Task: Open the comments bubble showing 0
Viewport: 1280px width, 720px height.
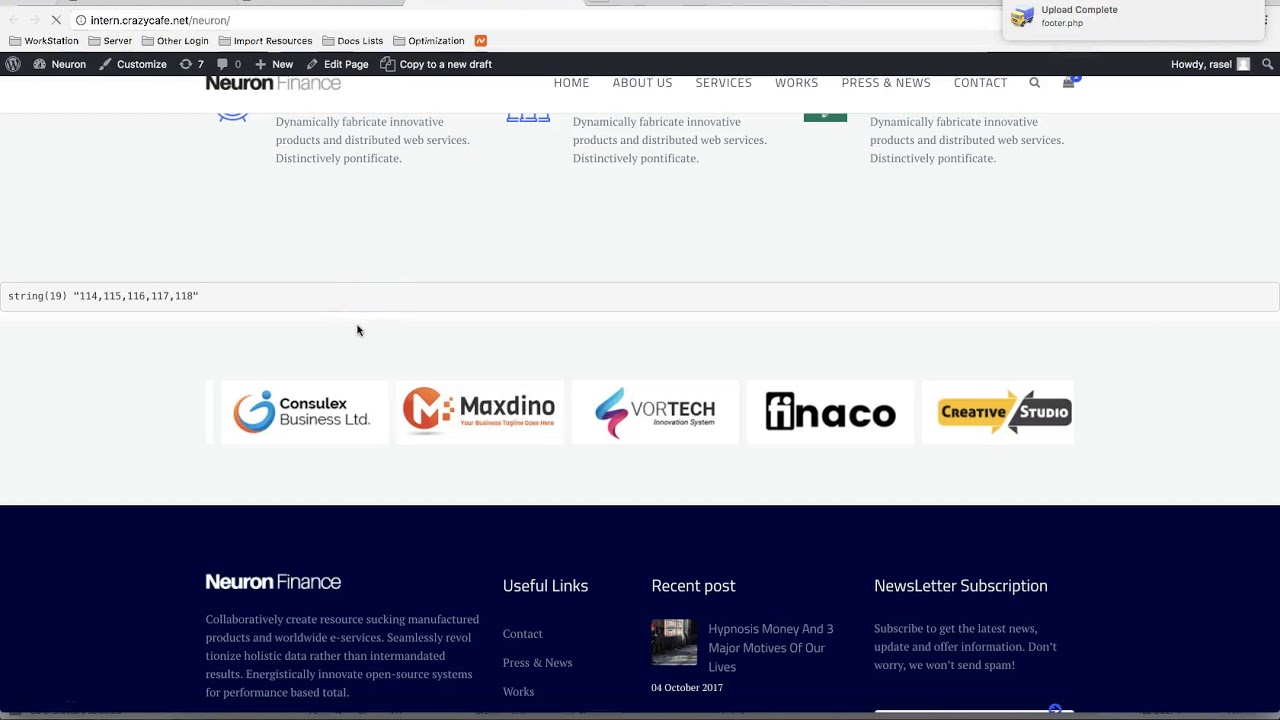Action: point(229,64)
